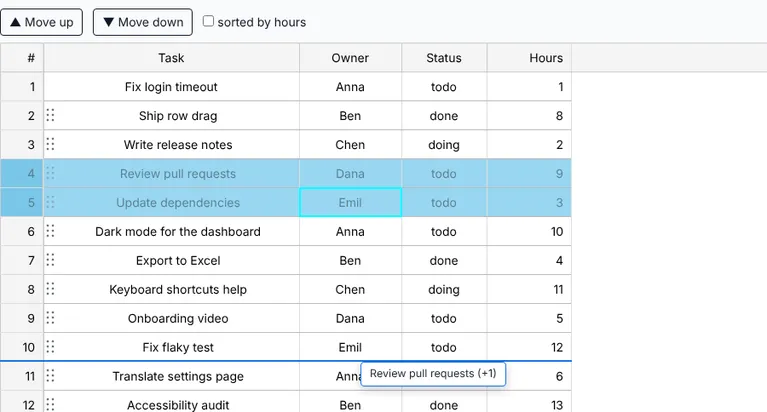Viewport: 767px width, 412px height.
Task: Select the Hours column header
Action: coord(529,58)
